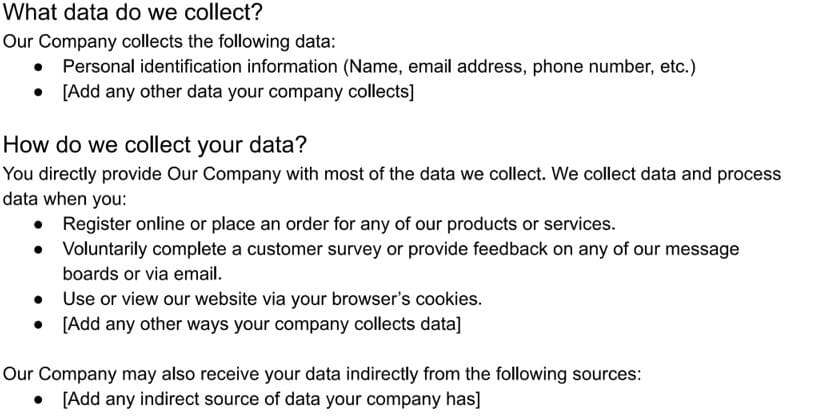The width and height of the screenshot is (817, 418).
Task: Click the bullet dot before "Use or view our website"
Action: point(38,299)
